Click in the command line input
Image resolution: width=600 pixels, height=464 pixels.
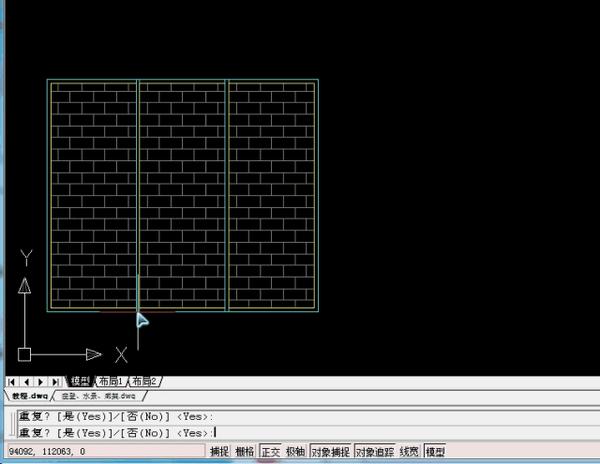click(308, 433)
